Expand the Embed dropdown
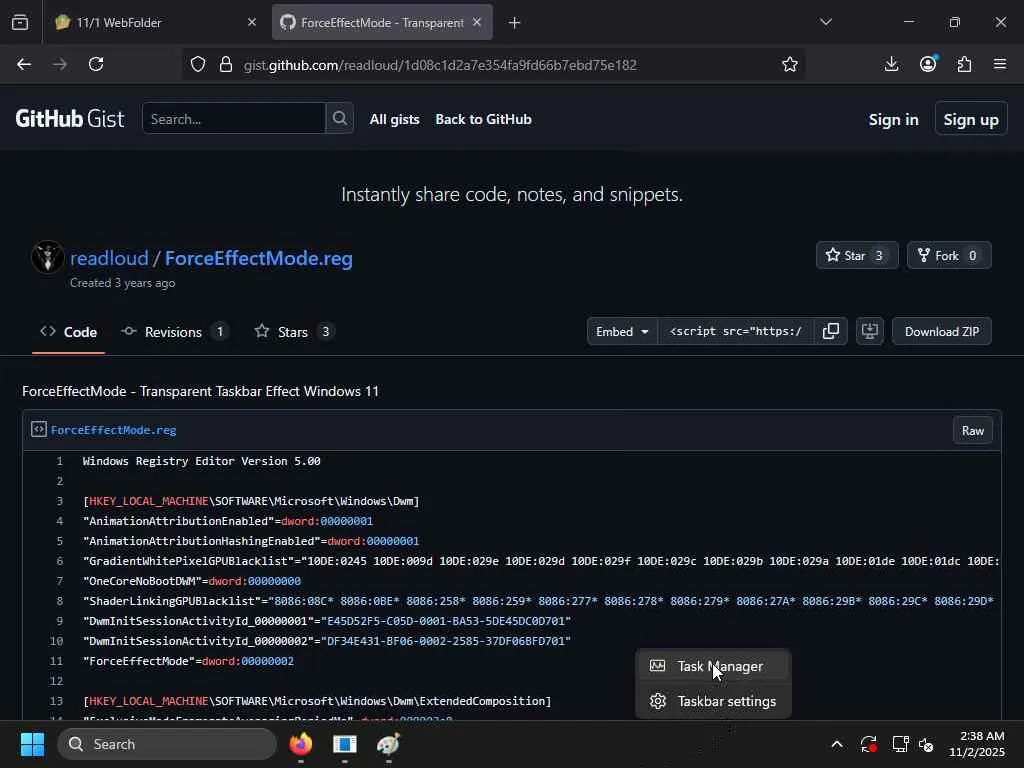This screenshot has width=1024, height=768. 622,331
